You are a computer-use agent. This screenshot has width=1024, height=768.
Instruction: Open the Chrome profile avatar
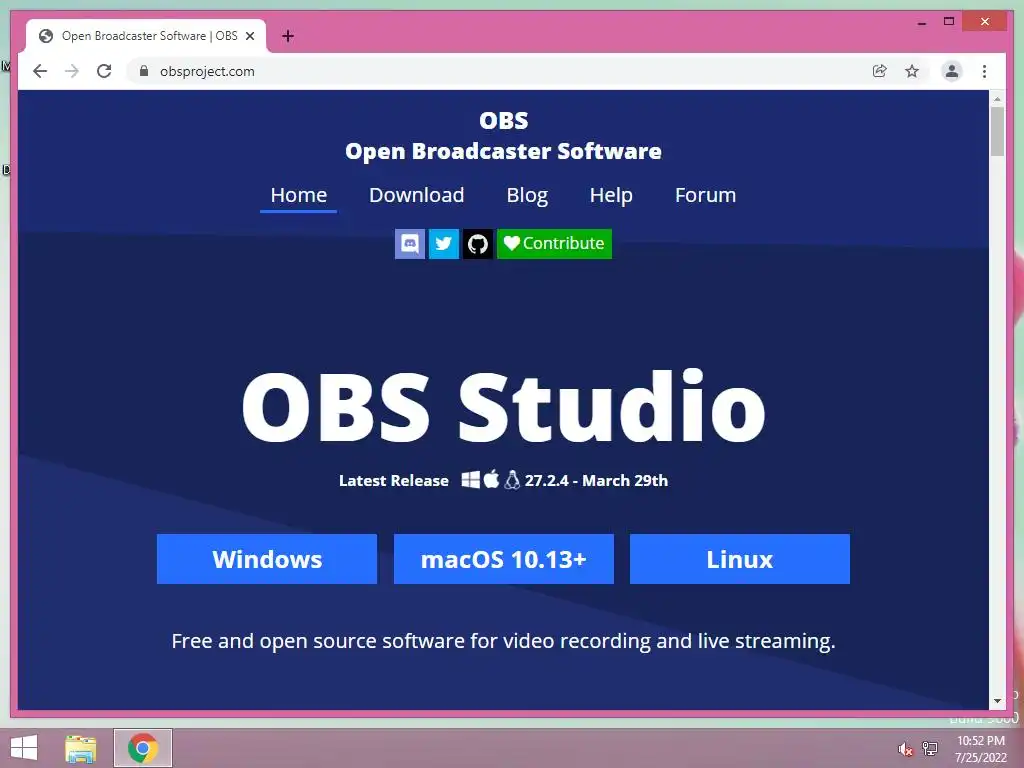[x=952, y=71]
